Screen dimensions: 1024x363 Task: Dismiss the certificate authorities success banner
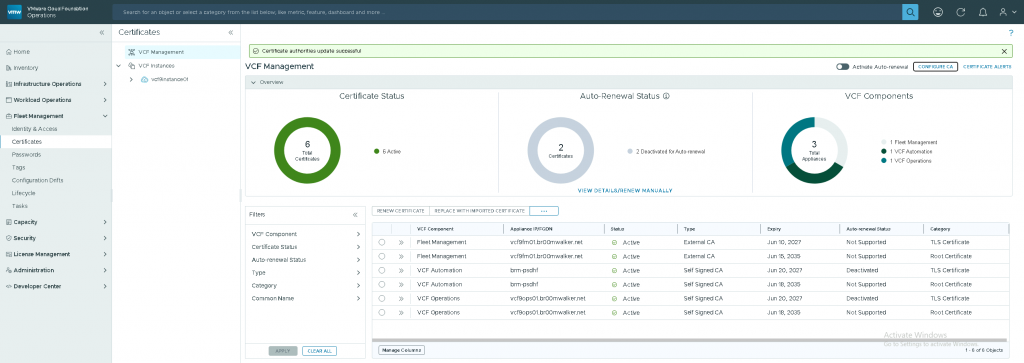click(1004, 51)
